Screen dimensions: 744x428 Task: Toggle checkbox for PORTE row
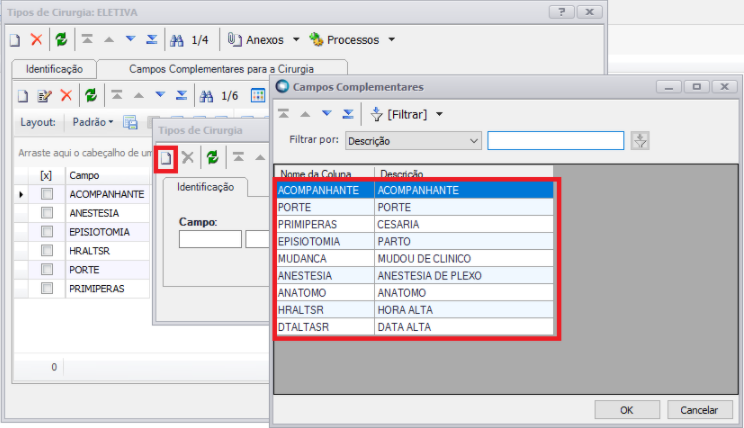click(47, 270)
